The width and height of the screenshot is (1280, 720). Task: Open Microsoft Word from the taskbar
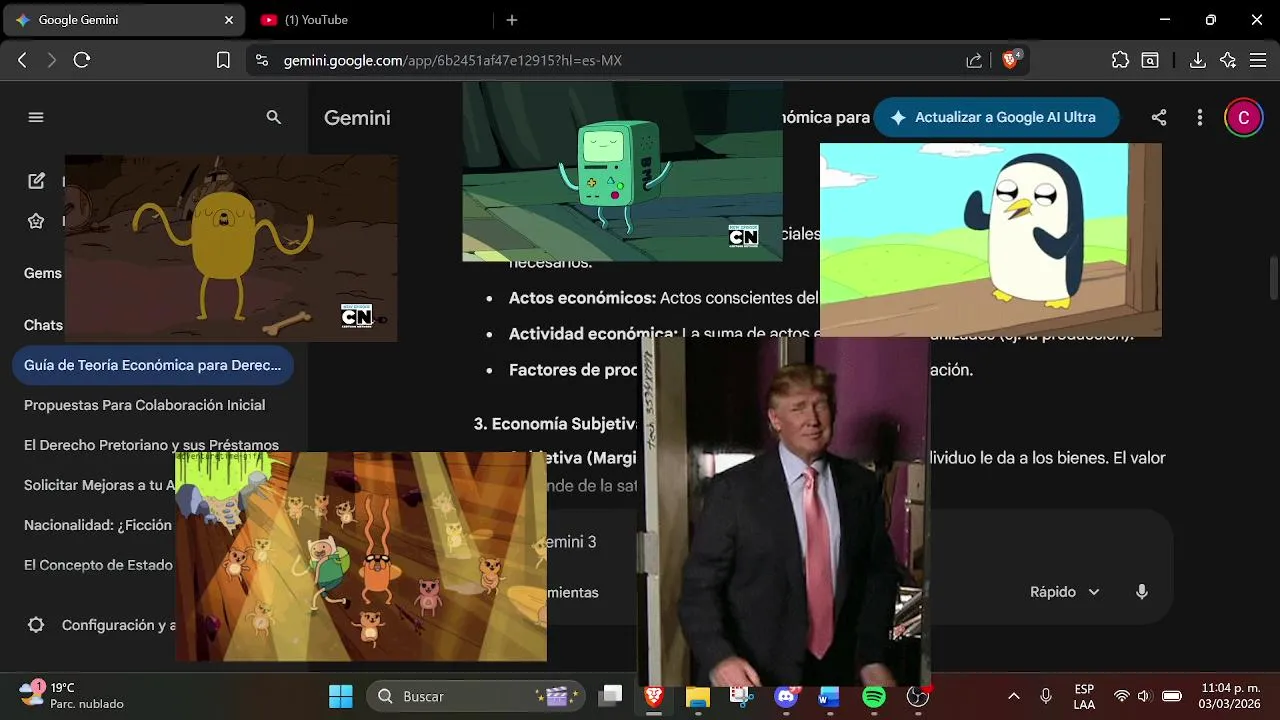(829, 696)
